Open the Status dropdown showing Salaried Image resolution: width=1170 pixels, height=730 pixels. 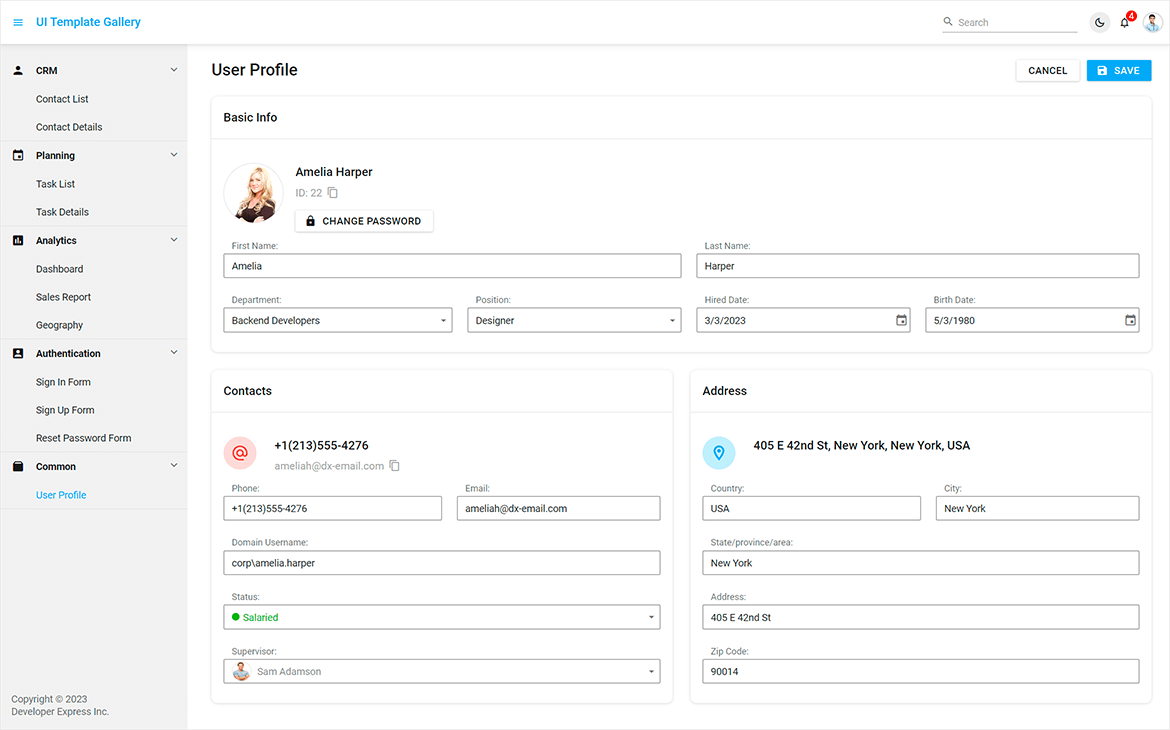(x=651, y=618)
